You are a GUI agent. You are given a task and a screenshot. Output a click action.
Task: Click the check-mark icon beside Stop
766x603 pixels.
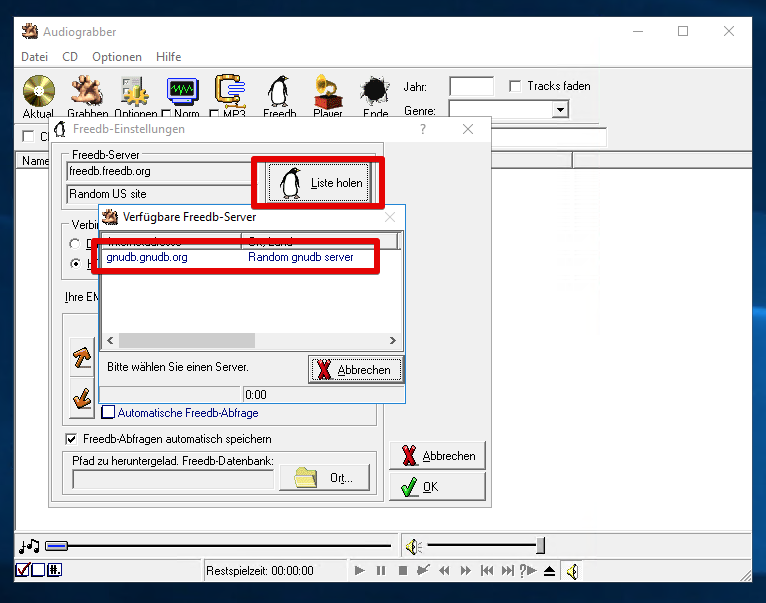point(423,570)
